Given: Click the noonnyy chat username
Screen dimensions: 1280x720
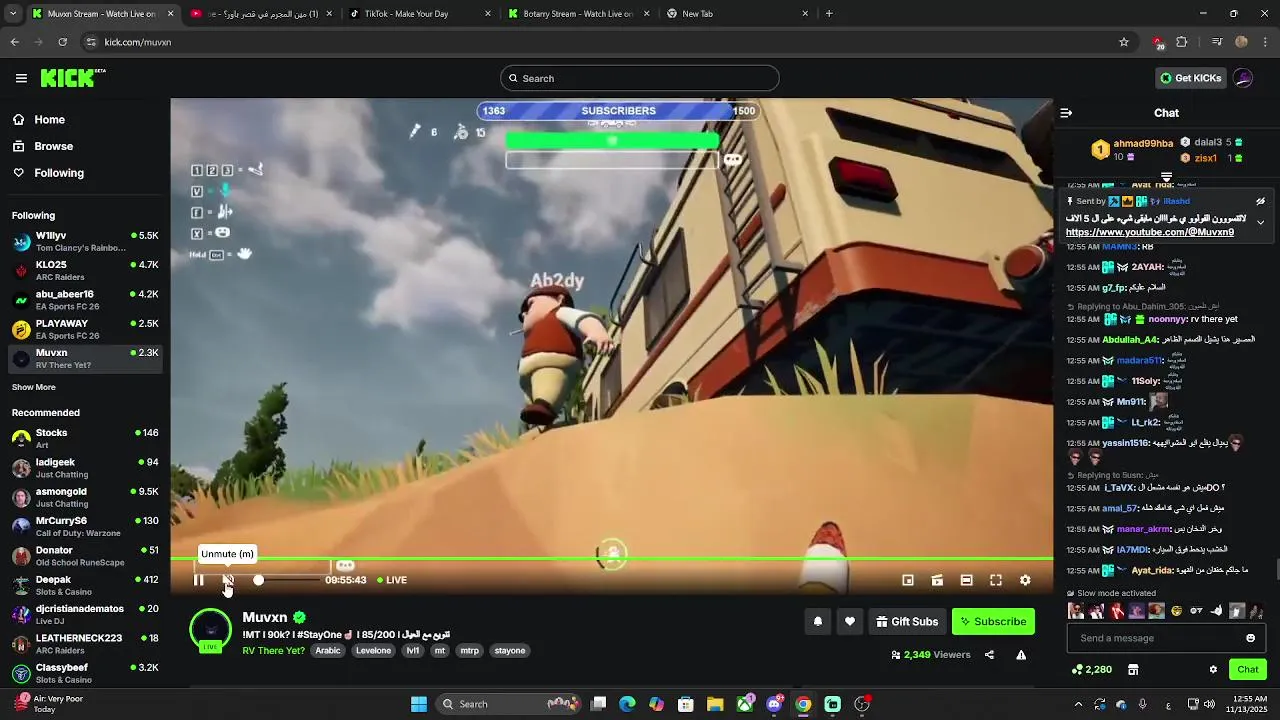Looking at the screenshot, I should [x=1167, y=319].
